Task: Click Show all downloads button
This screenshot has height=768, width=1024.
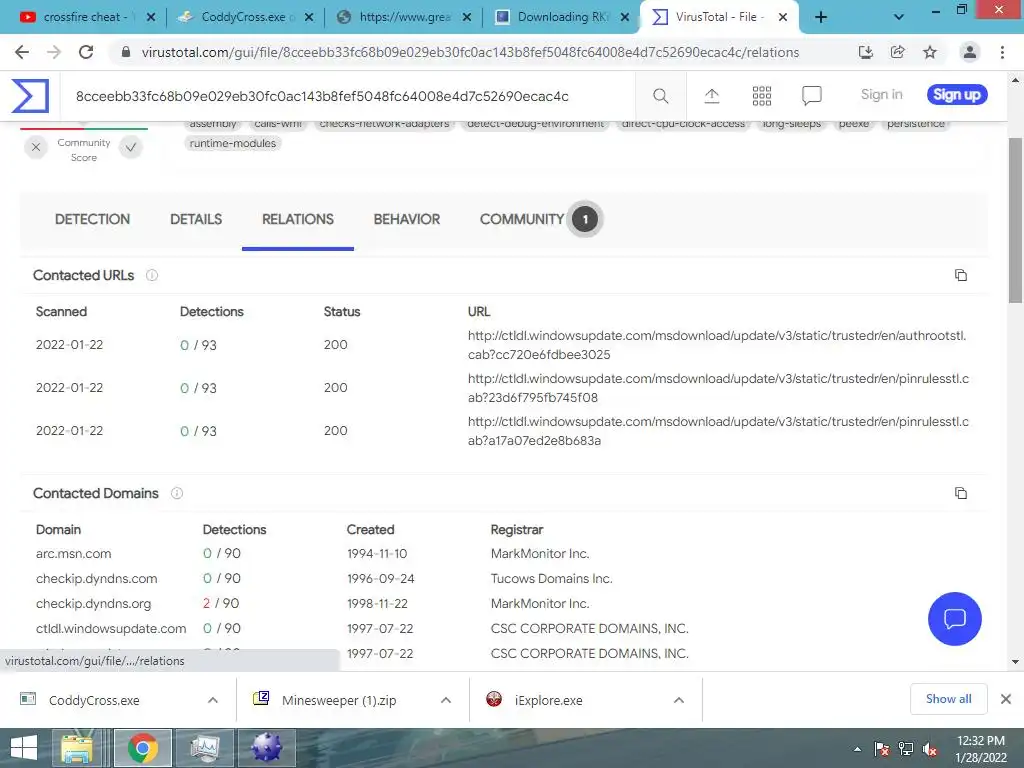Action: pyautogui.click(x=948, y=699)
